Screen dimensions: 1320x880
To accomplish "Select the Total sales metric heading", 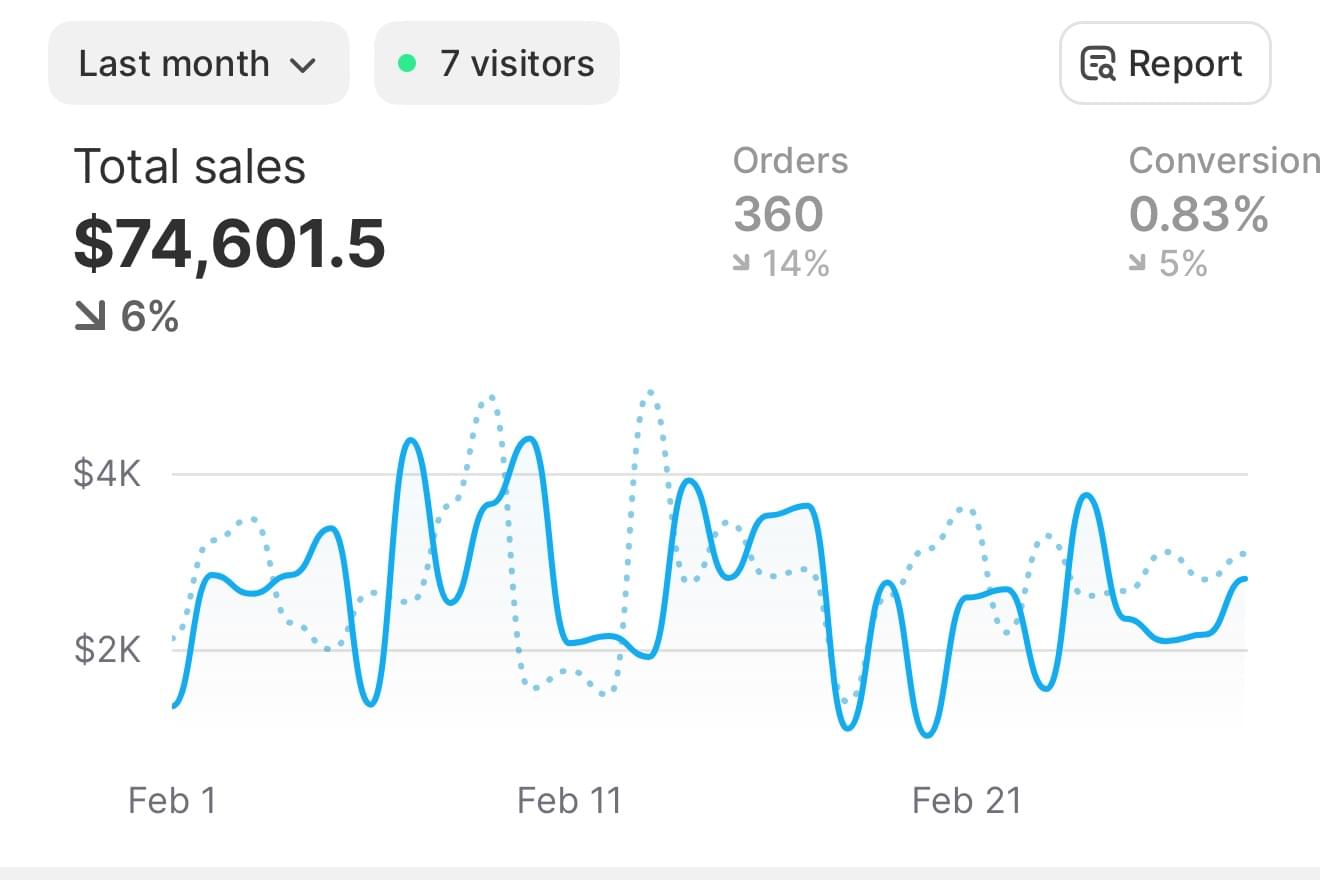I will pyautogui.click(x=190, y=166).
